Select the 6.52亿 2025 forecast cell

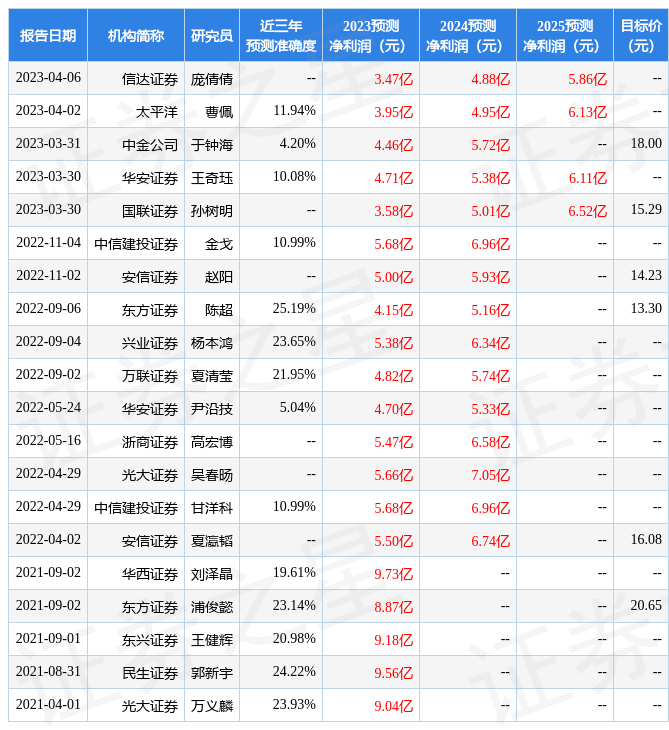pyautogui.click(x=588, y=210)
